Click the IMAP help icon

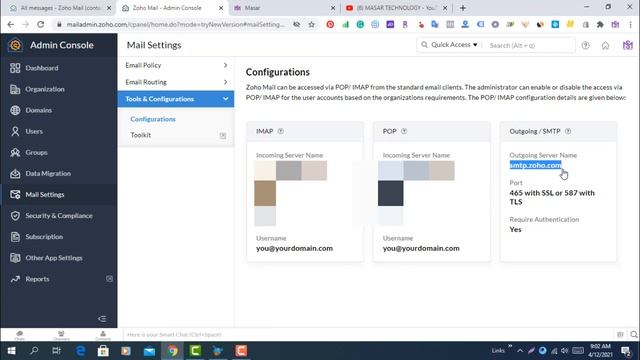[x=281, y=131]
